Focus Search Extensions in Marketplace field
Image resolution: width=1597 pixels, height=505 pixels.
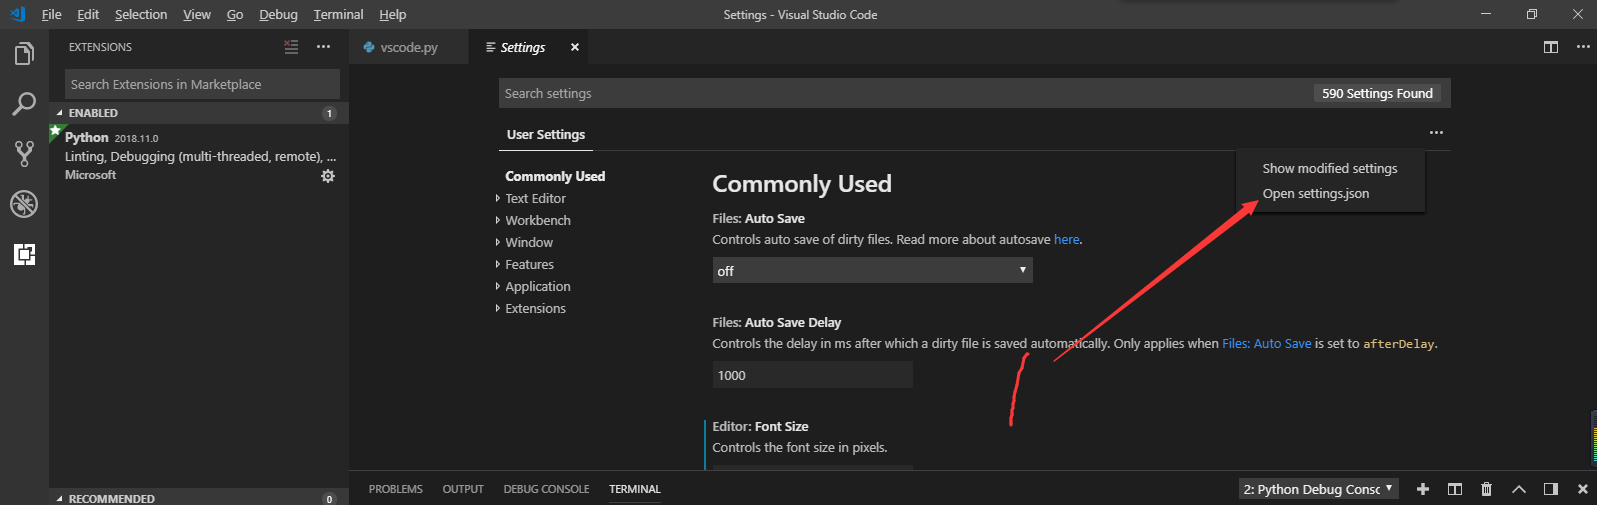pyautogui.click(x=202, y=84)
